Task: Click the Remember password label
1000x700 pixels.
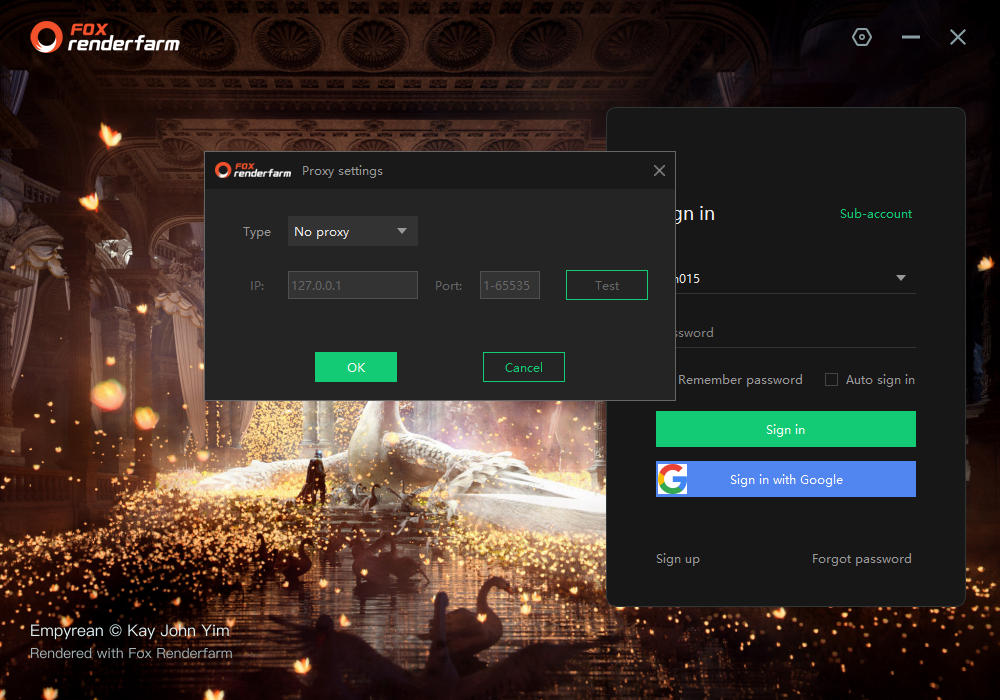Action: click(x=740, y=379)
